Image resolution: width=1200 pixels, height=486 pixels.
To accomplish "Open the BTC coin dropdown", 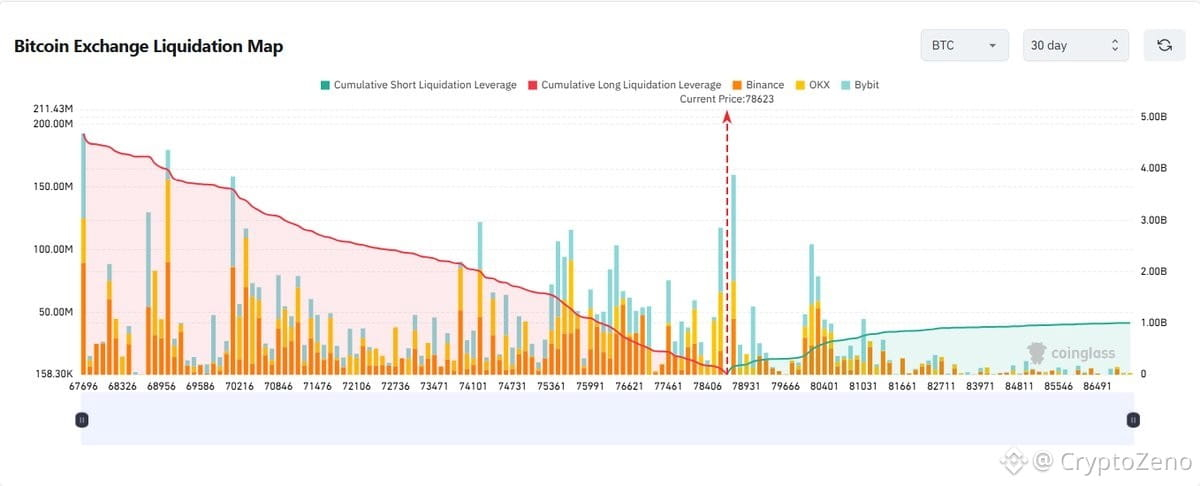I will [965, 46].
